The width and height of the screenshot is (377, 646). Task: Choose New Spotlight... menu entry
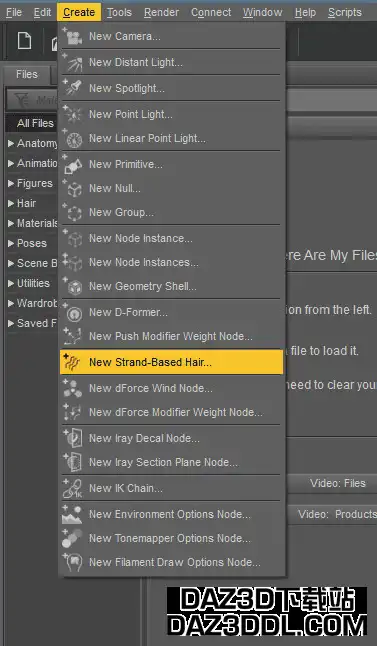171,88
